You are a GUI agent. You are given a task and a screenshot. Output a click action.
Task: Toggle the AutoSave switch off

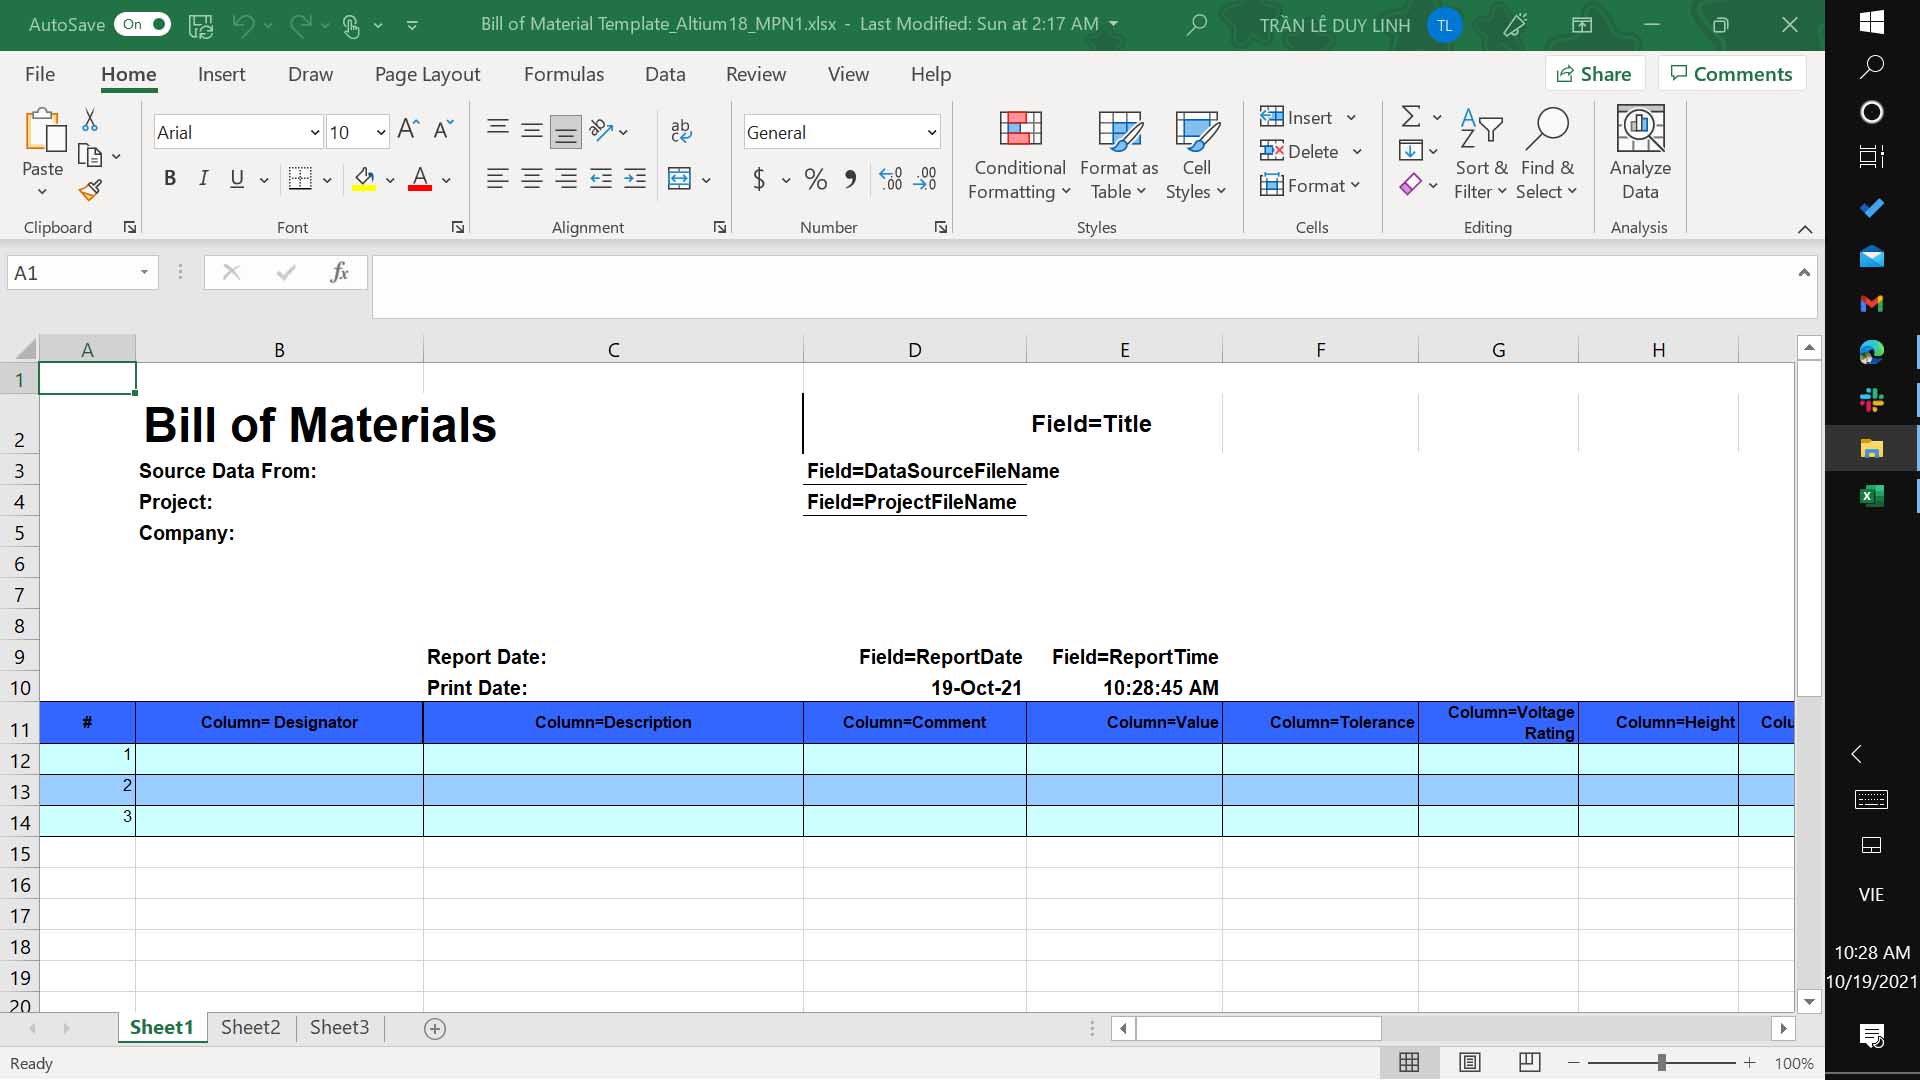click(x=143, y=24)
